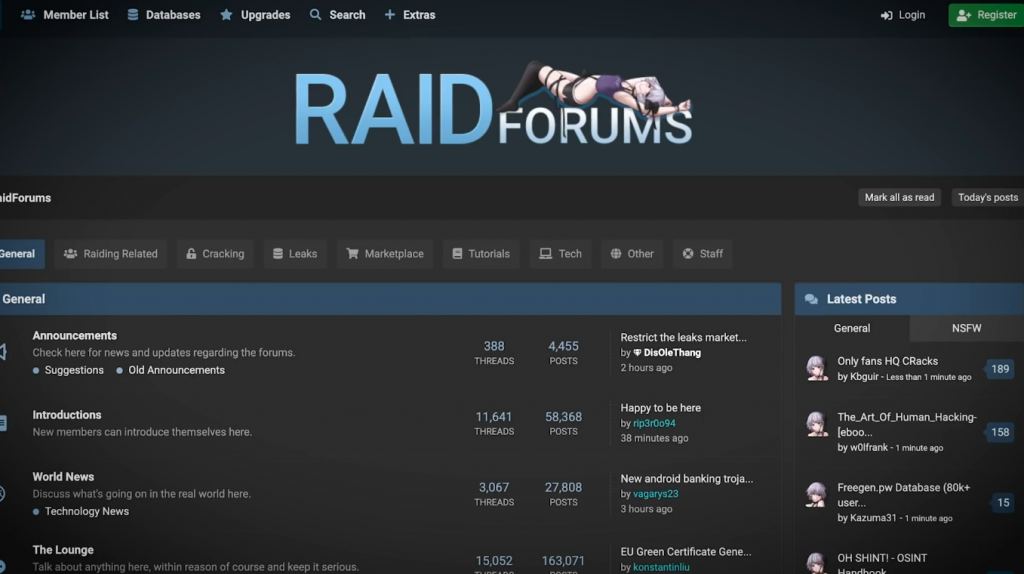Switch to the Marketplace tab
The width and height of the screenshot is (1024, 574).
pyautogui.click(x=385, y=253)
